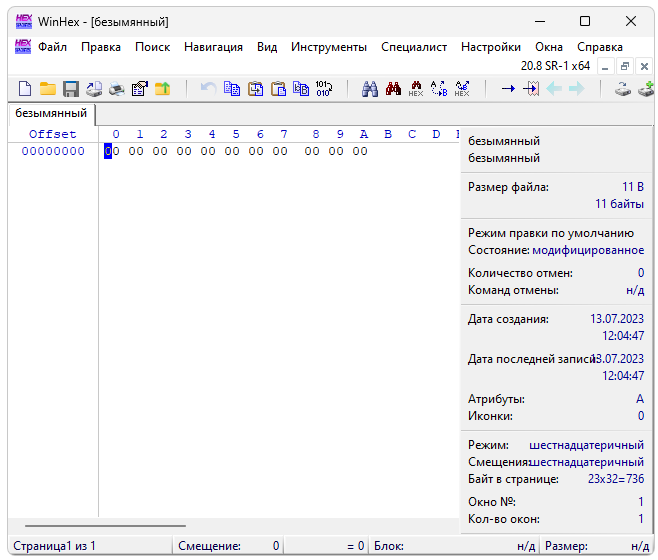Click the horizontal scrollbar below the hex view
This screenshot has width=658, height=560.
coord(105,526)
